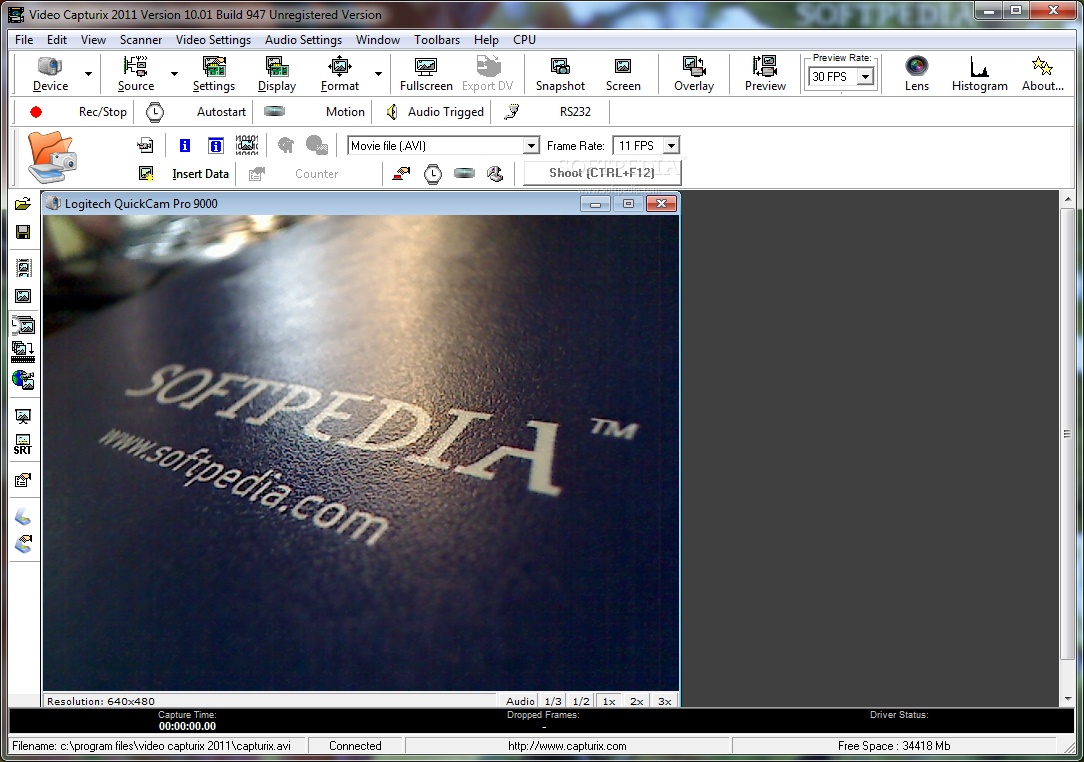This screenshot has width=1084, height=762.
Task: Open the File menu
Action: click(x=24, y=39)
